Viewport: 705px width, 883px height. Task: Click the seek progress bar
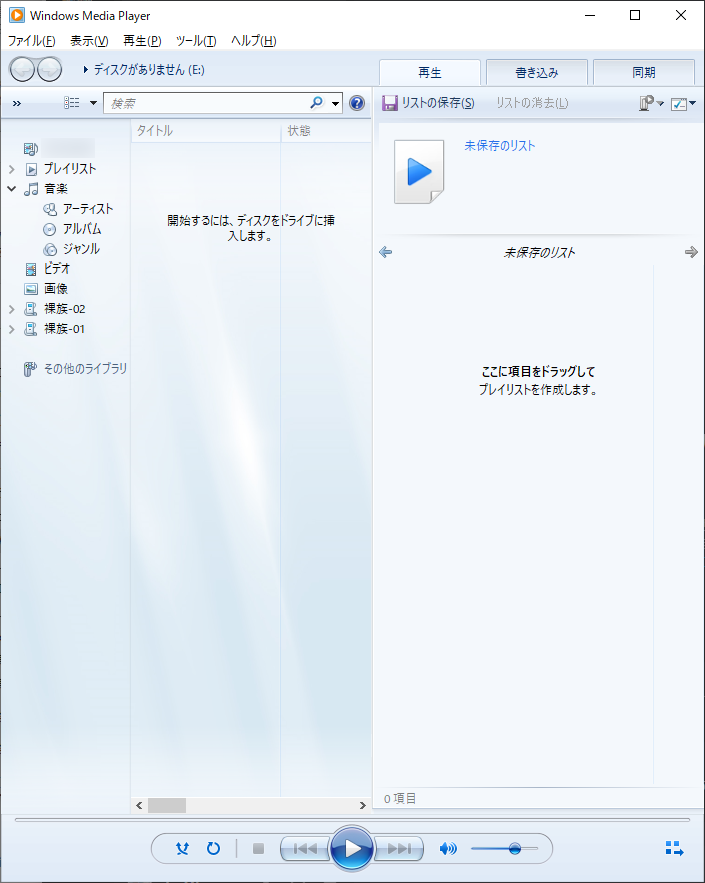coord(352,819)
